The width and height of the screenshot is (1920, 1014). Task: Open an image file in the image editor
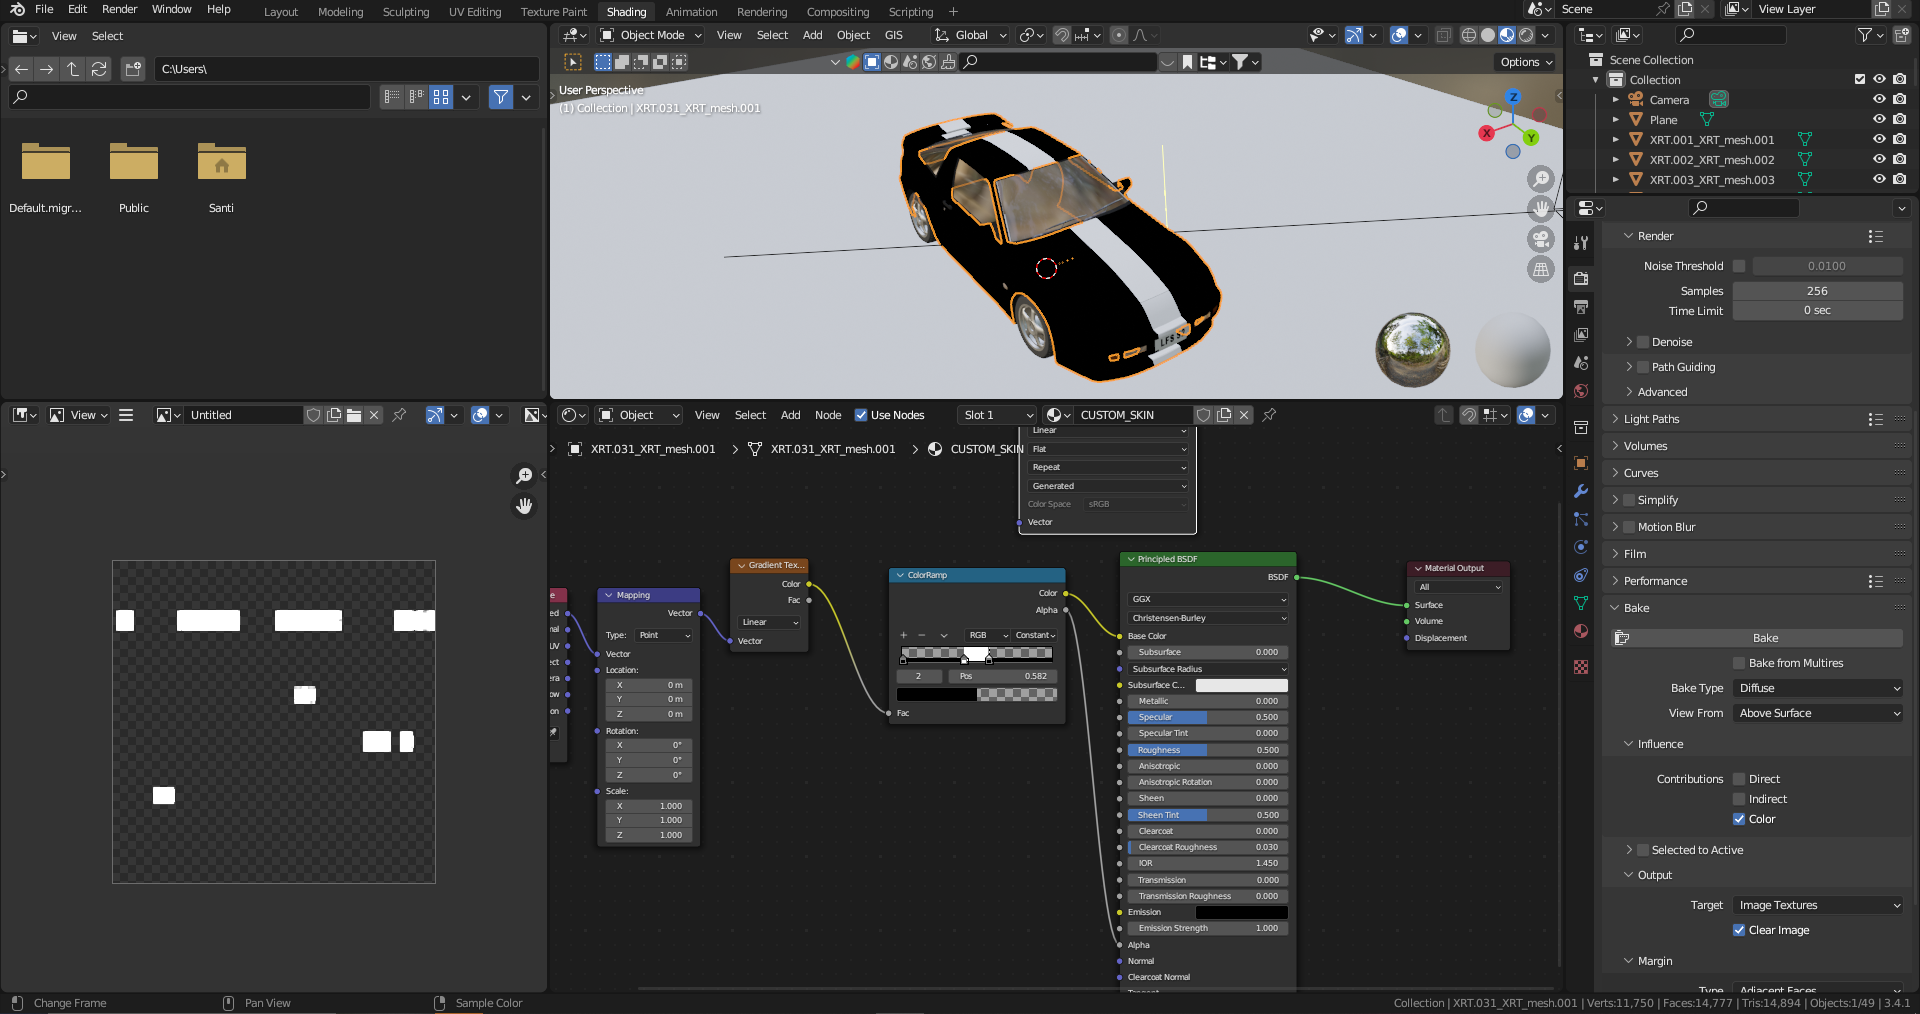pos(354,415)
